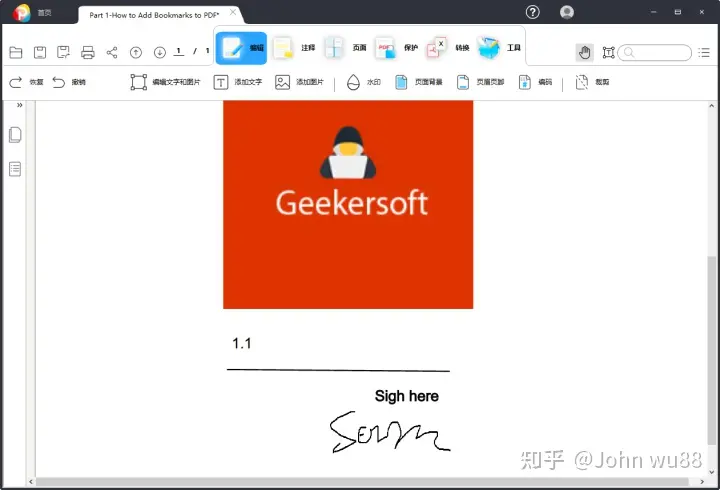This screenshot has width=720, height=490.
Task: Go to next page with down arrow
Action: pos(160,52)
